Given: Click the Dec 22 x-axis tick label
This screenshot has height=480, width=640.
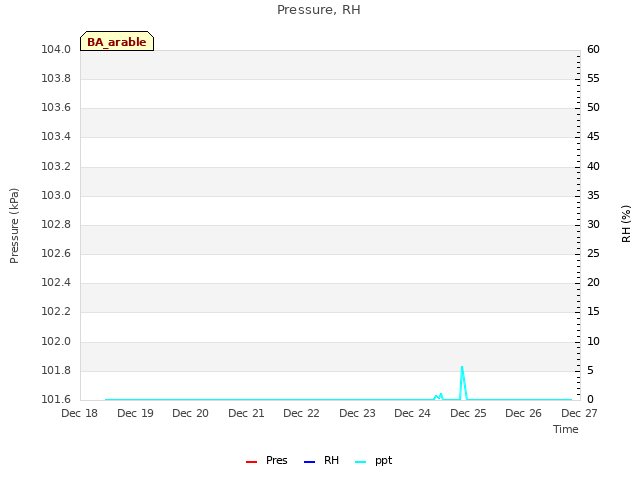Looking at the screenshot, I should 302,413.
